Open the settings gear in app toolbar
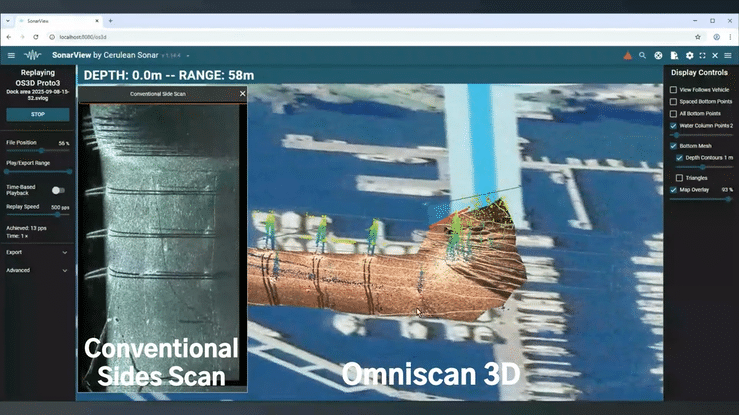739x415 pixels. click(689, 56)
